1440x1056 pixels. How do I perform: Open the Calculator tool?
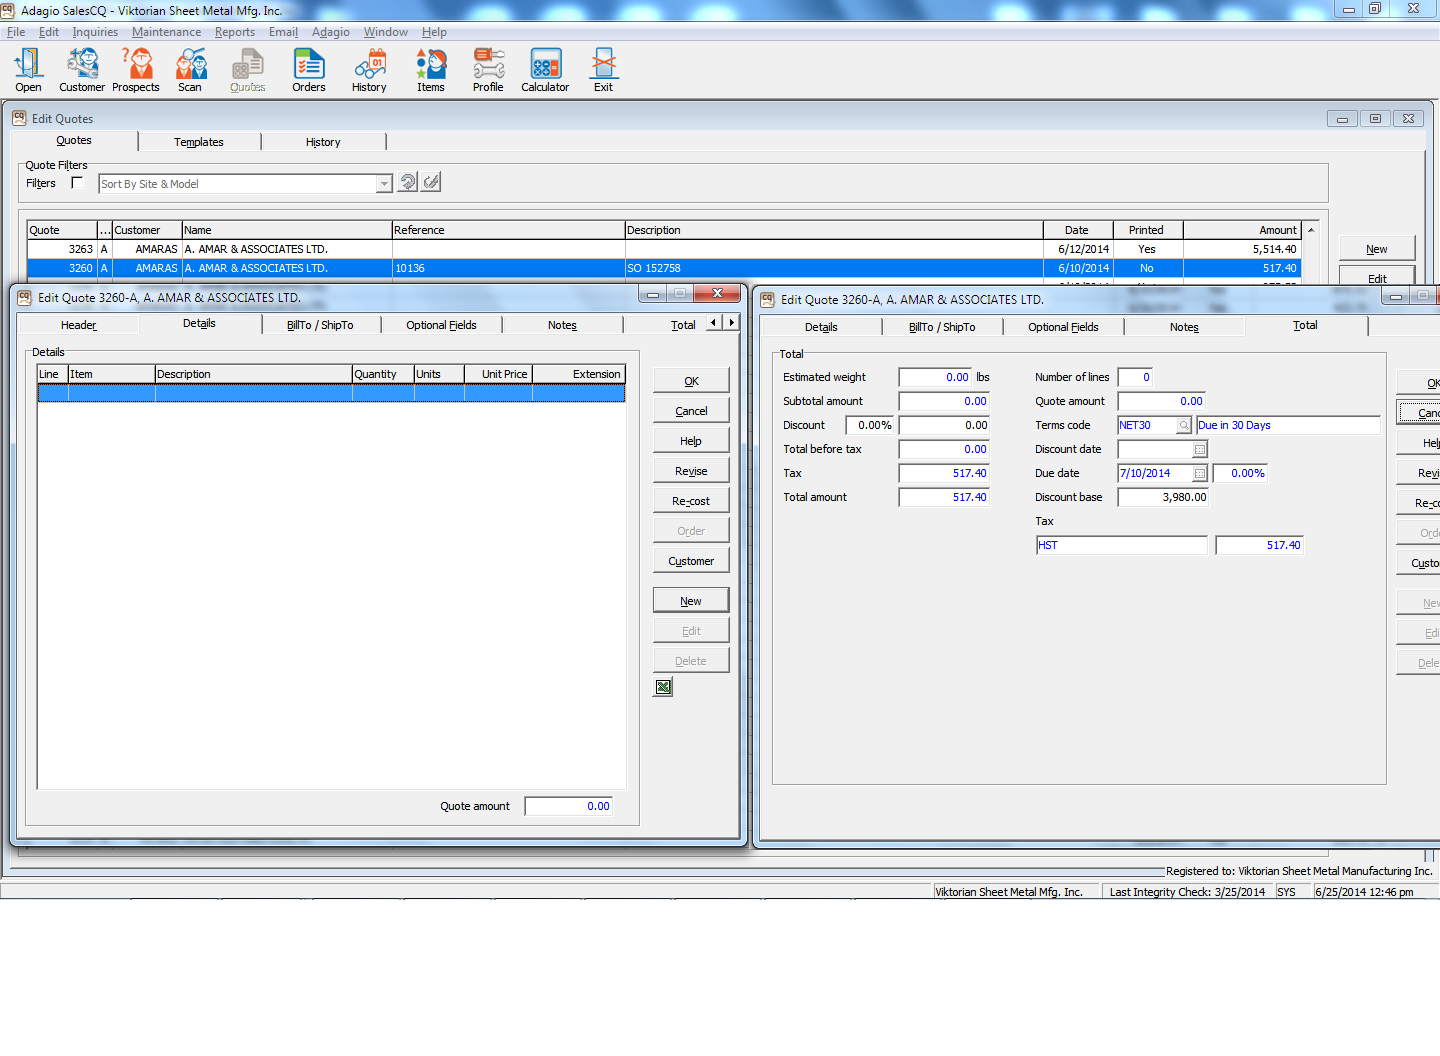point(545,70)
